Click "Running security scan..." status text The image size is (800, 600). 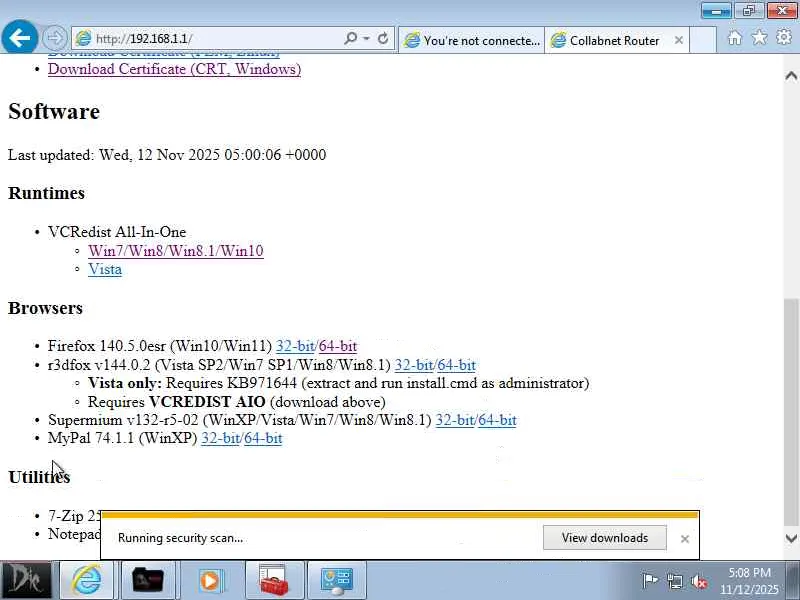pyautogui.click(x=180, y=538)
